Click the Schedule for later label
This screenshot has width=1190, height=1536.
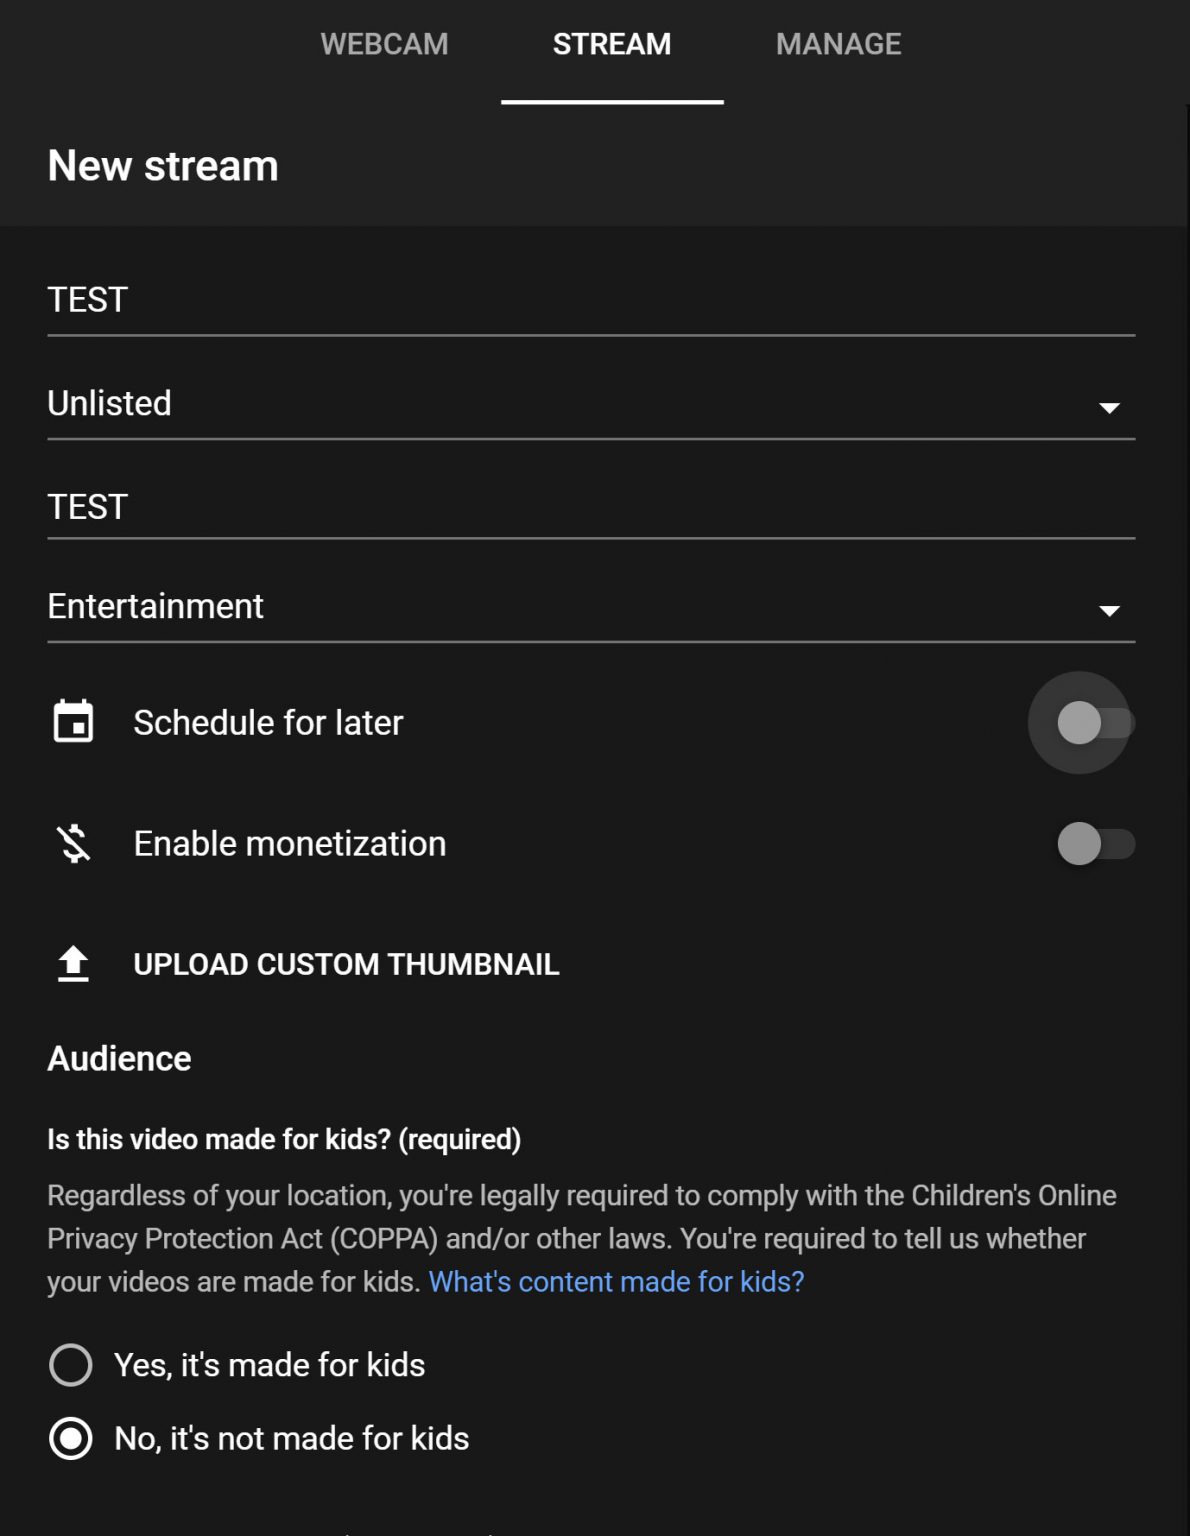[268, 723]
